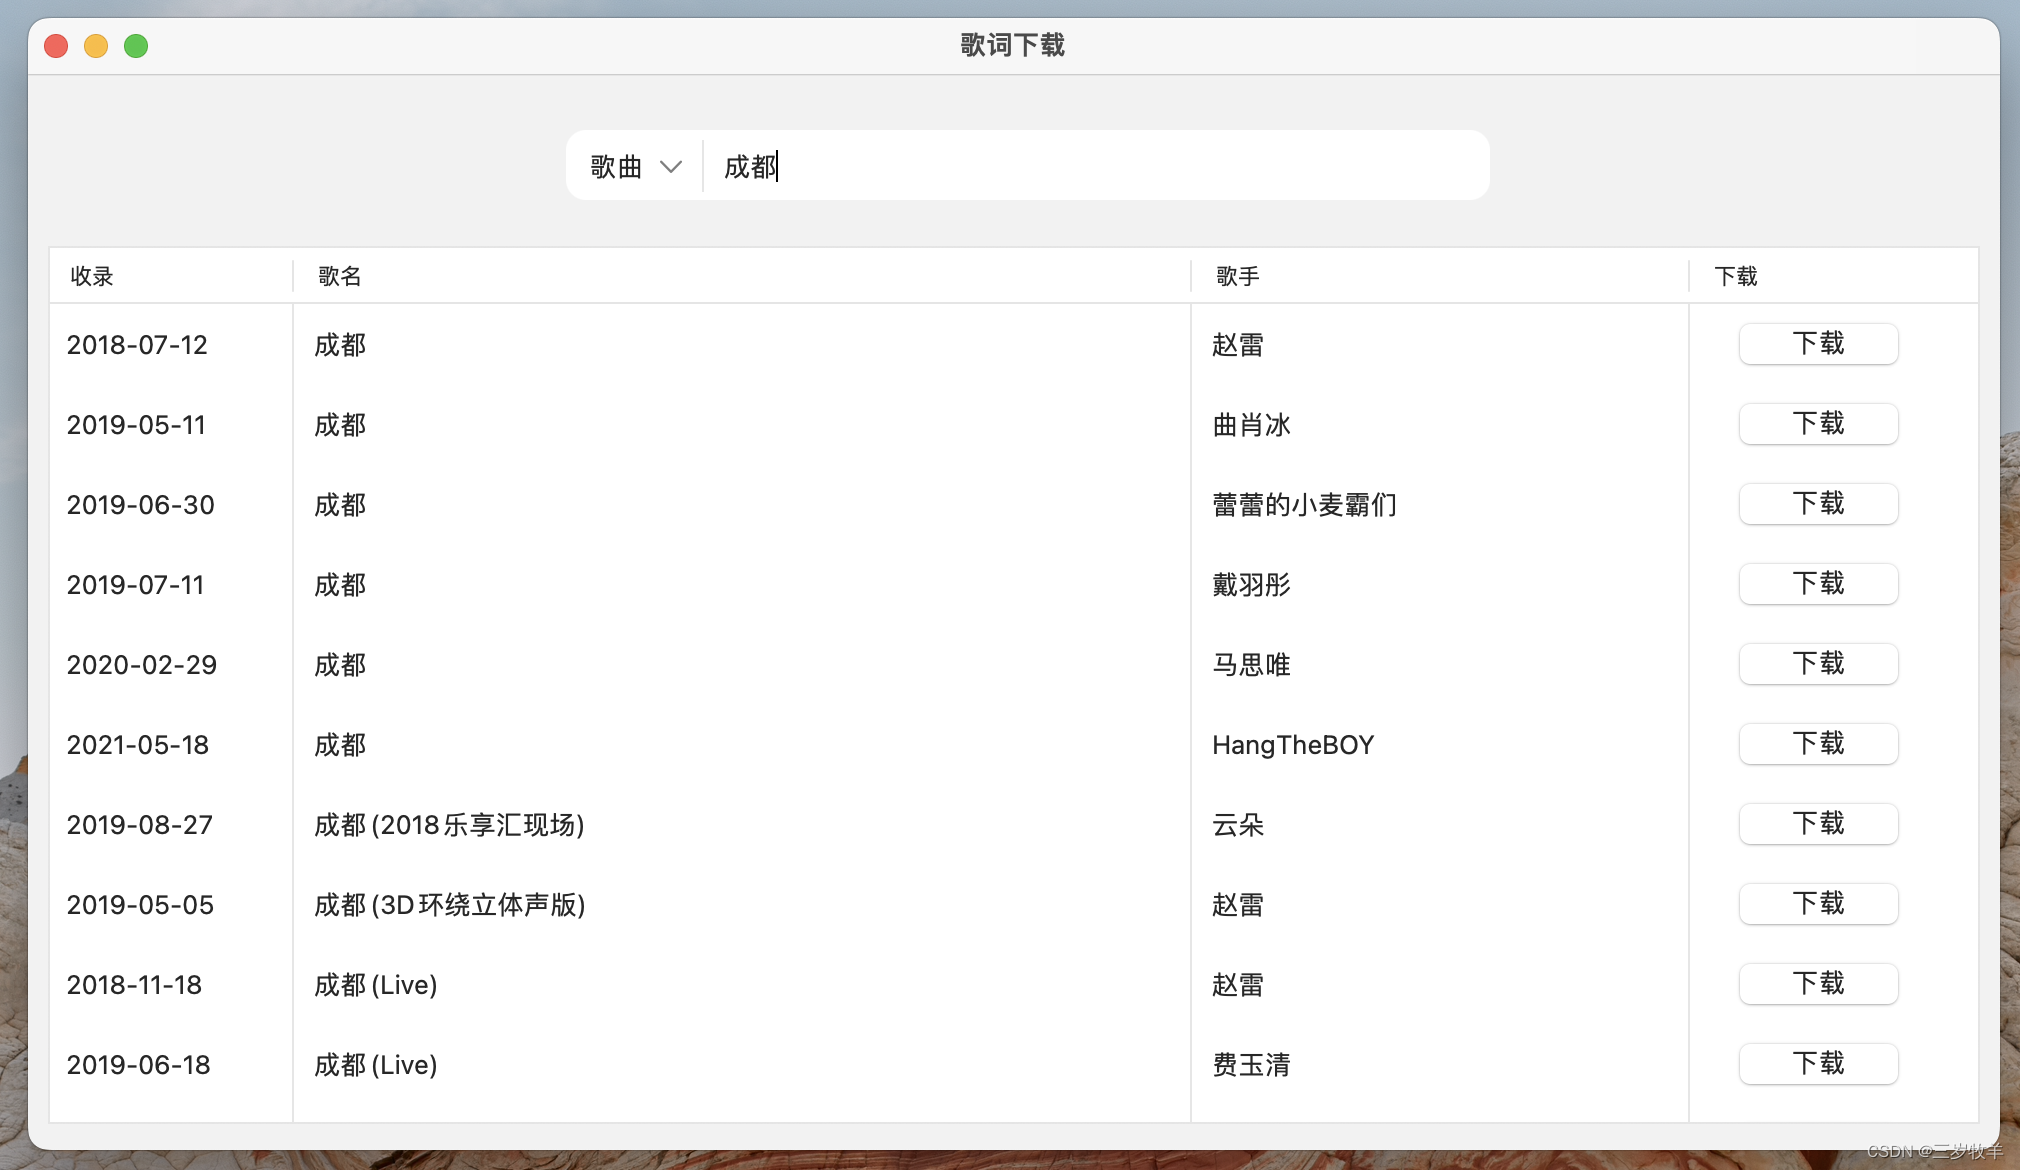2020x1170 pixels.
Task: Download lyrics for 成都 by 赵雷 (2018-07-12)
Action: pyautogui.click(x=1817, y=344)
